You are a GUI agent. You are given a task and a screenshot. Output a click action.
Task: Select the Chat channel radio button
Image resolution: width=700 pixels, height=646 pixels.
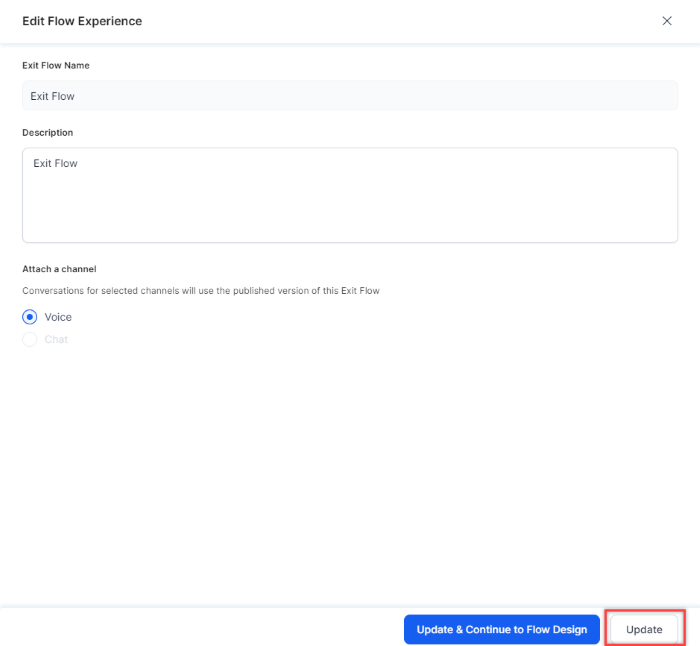(x=30, y=339)
